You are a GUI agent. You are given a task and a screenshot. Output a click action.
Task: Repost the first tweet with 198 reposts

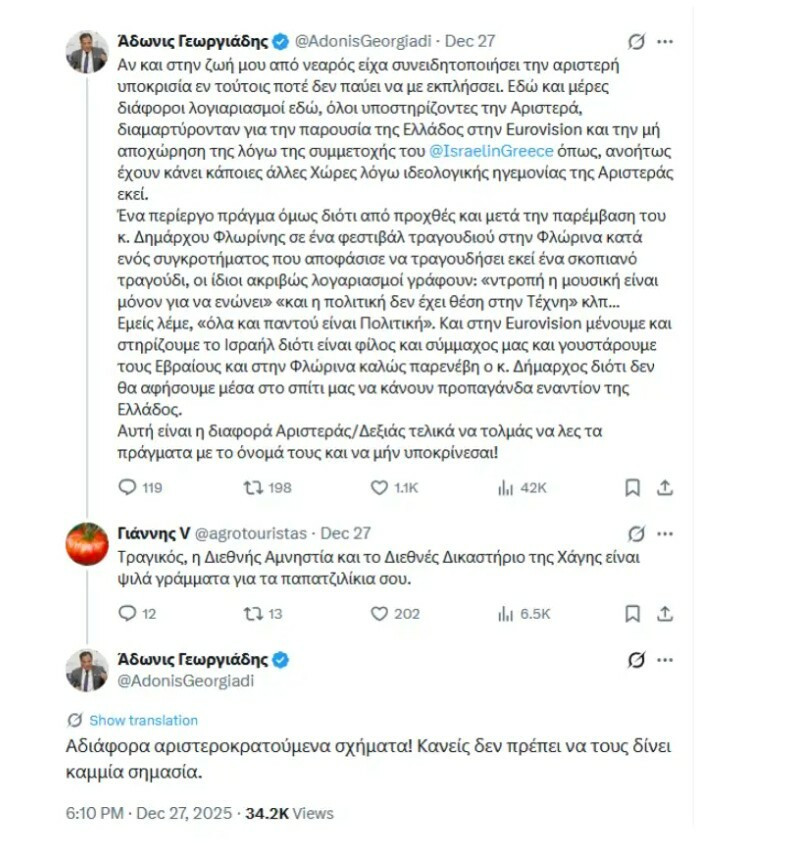point(254,488)
